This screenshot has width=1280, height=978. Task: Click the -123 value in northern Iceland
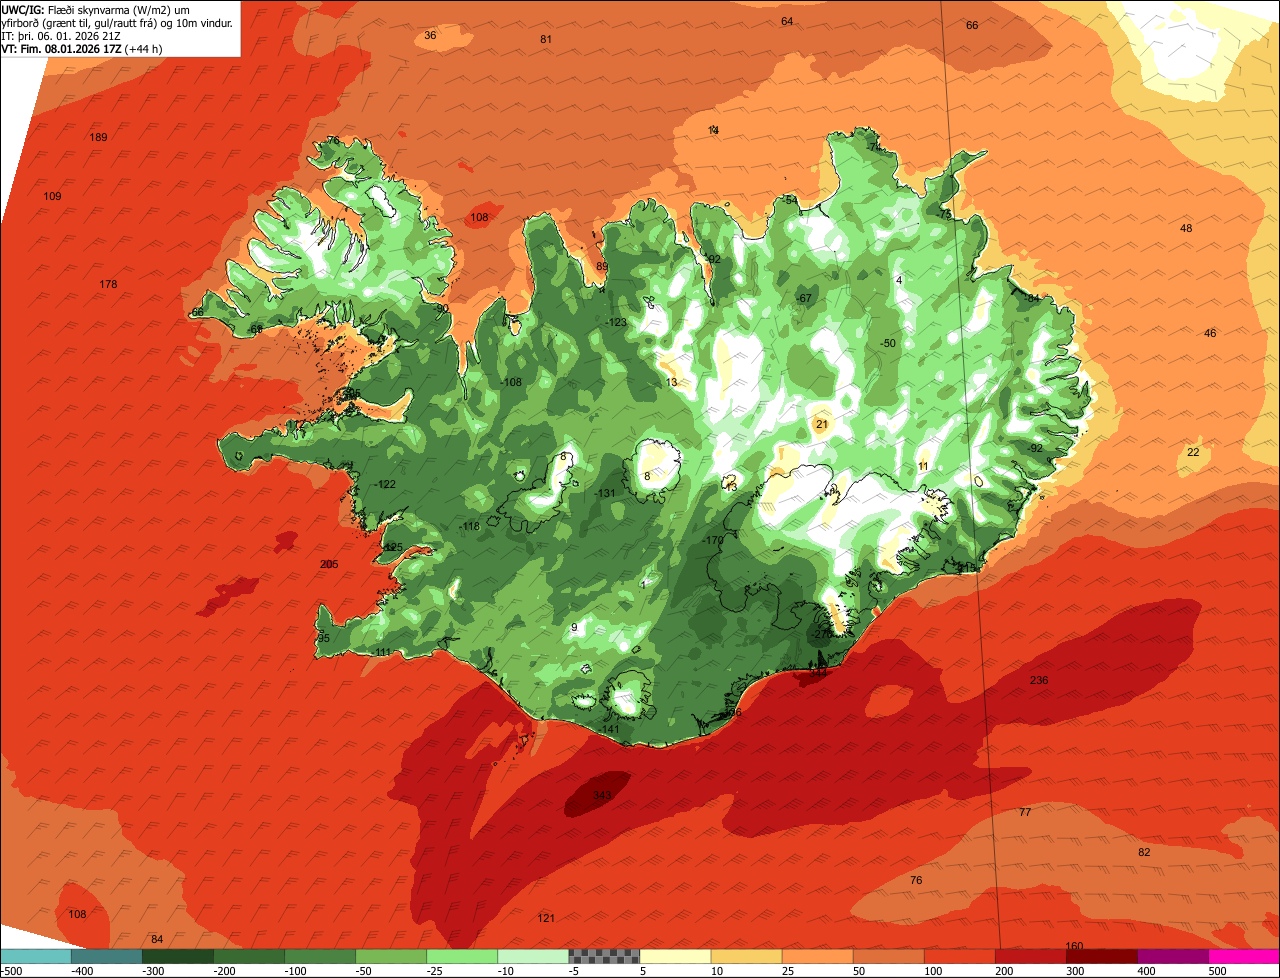(616, 322)
